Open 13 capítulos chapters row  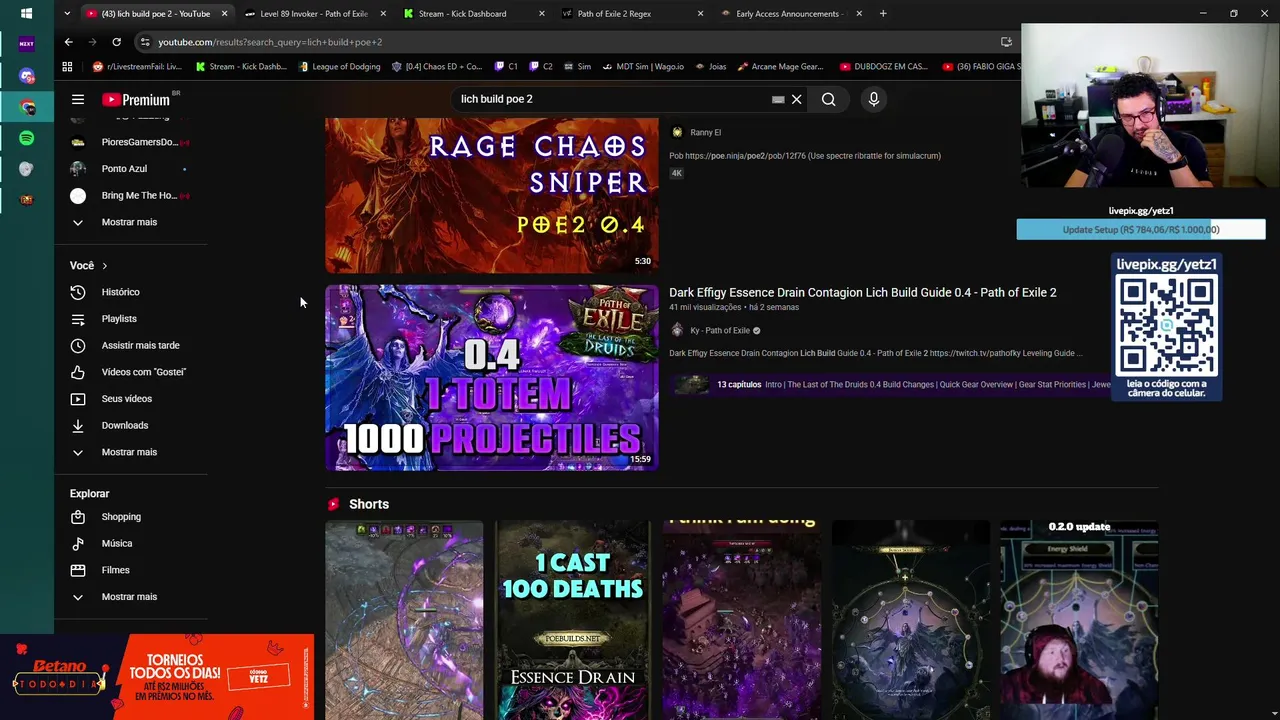coord(892,385)
